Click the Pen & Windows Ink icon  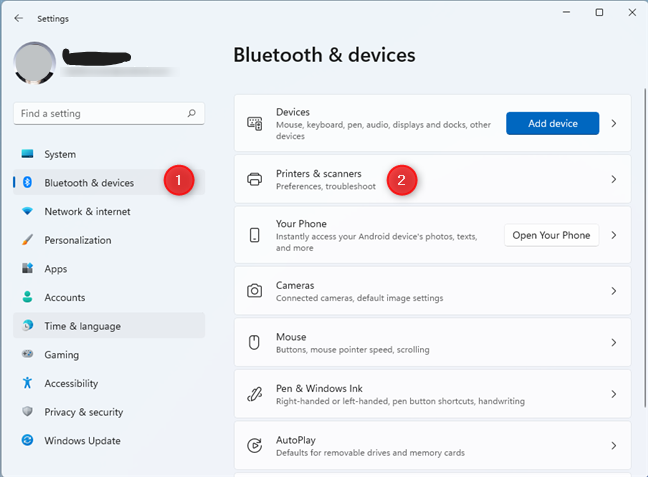[x=255, y=394]
